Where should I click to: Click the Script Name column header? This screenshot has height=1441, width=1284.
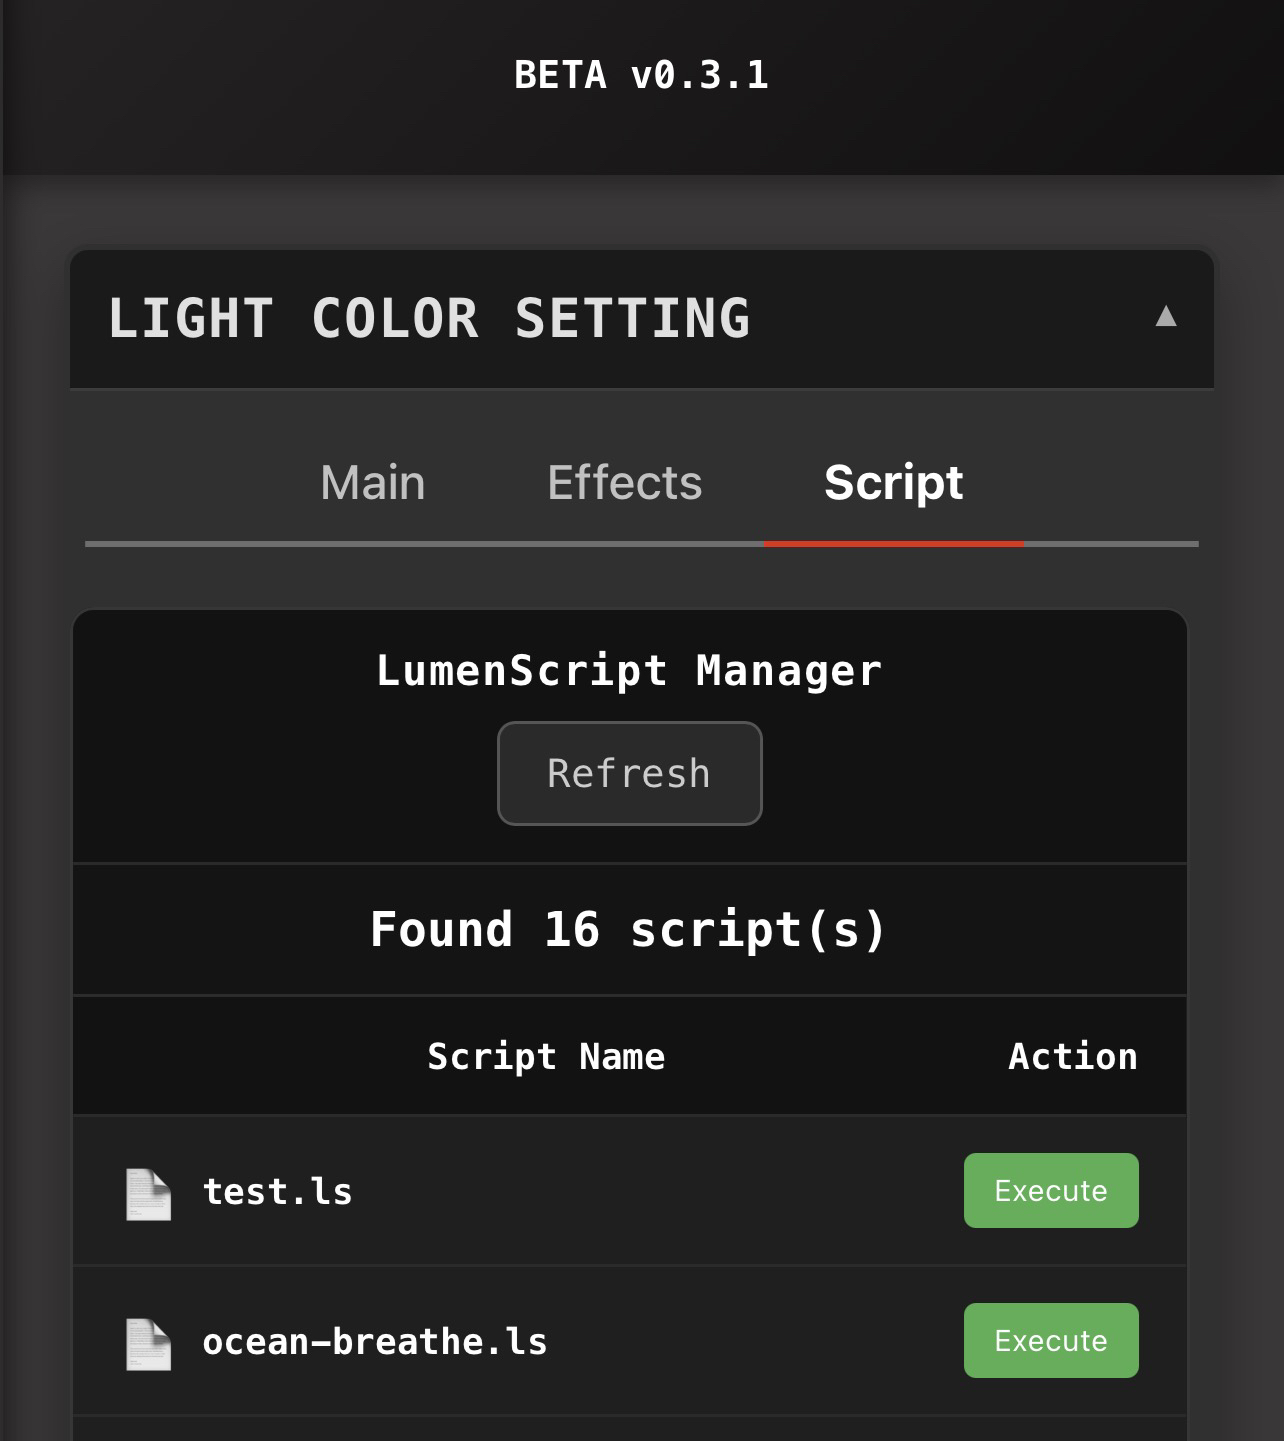(x=547, y=1056)
